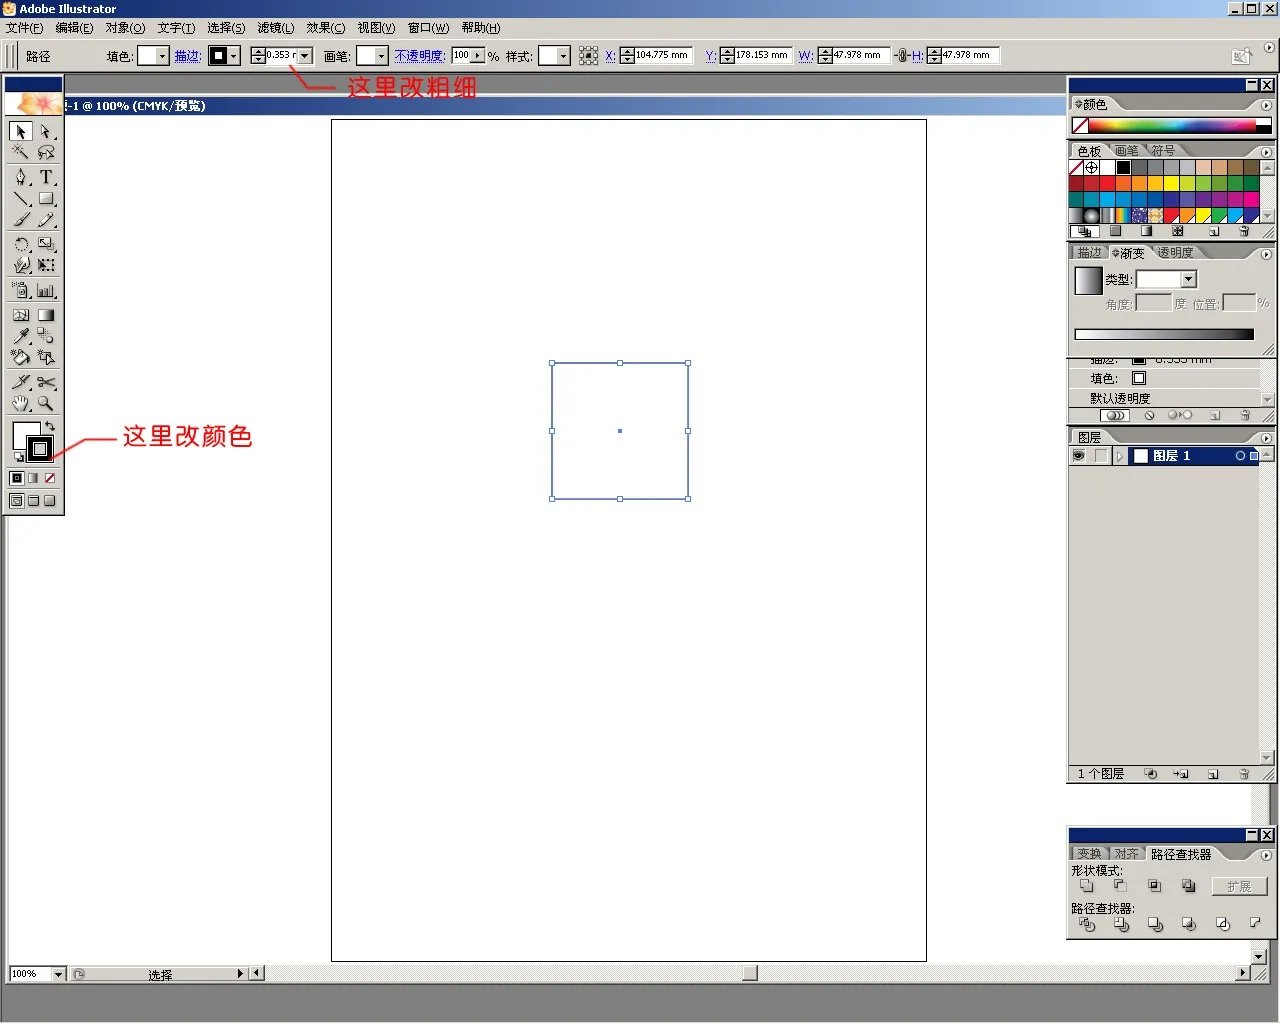Toggle visibility of 图层 1

click(x=1077, y=456)
